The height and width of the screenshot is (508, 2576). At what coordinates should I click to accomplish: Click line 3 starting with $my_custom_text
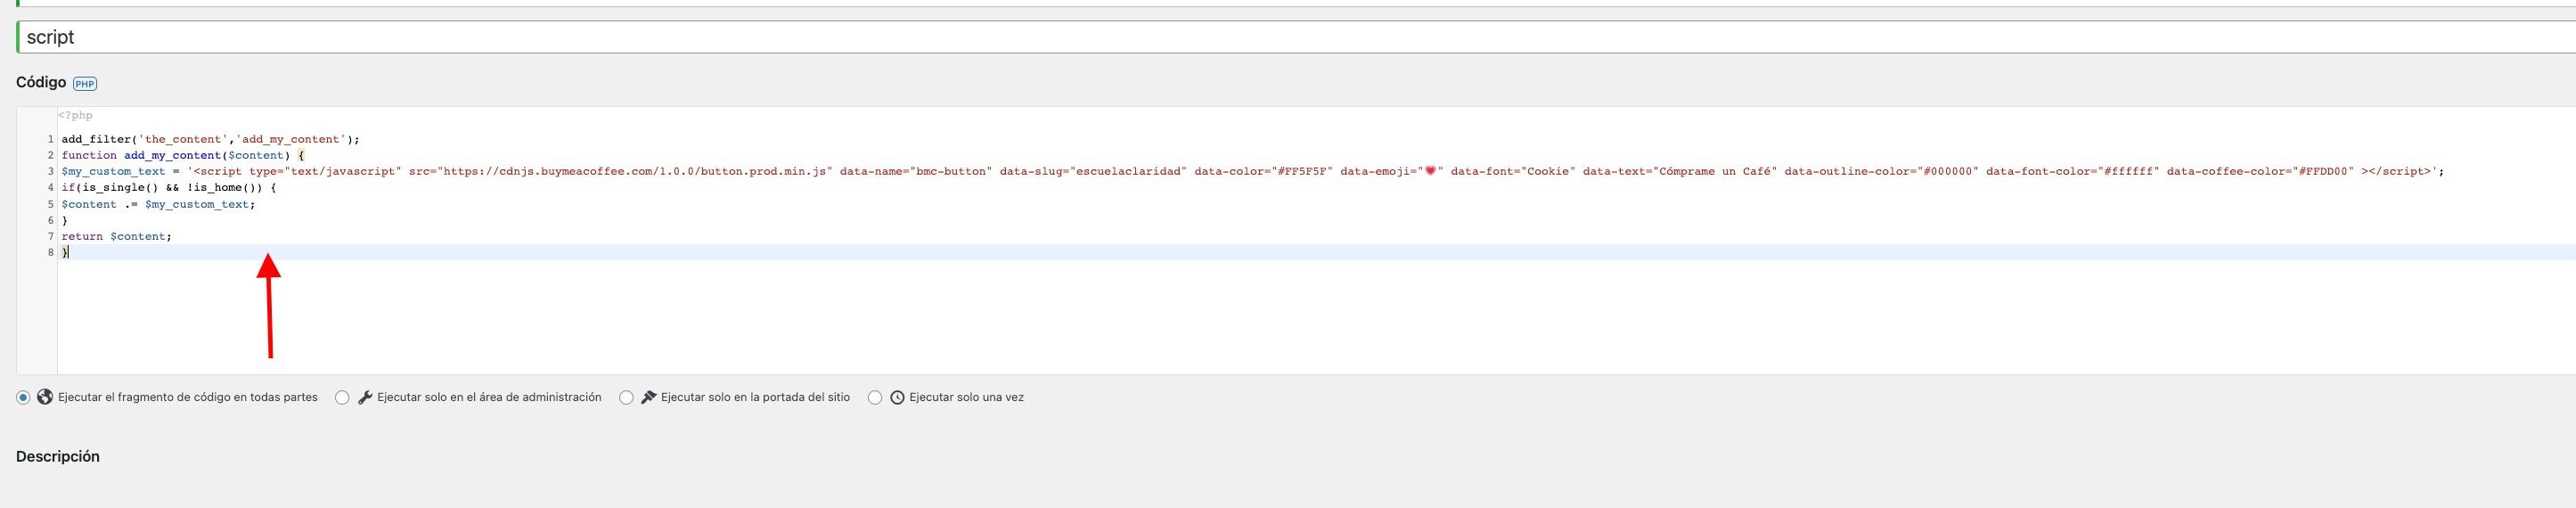(1252, 171)
